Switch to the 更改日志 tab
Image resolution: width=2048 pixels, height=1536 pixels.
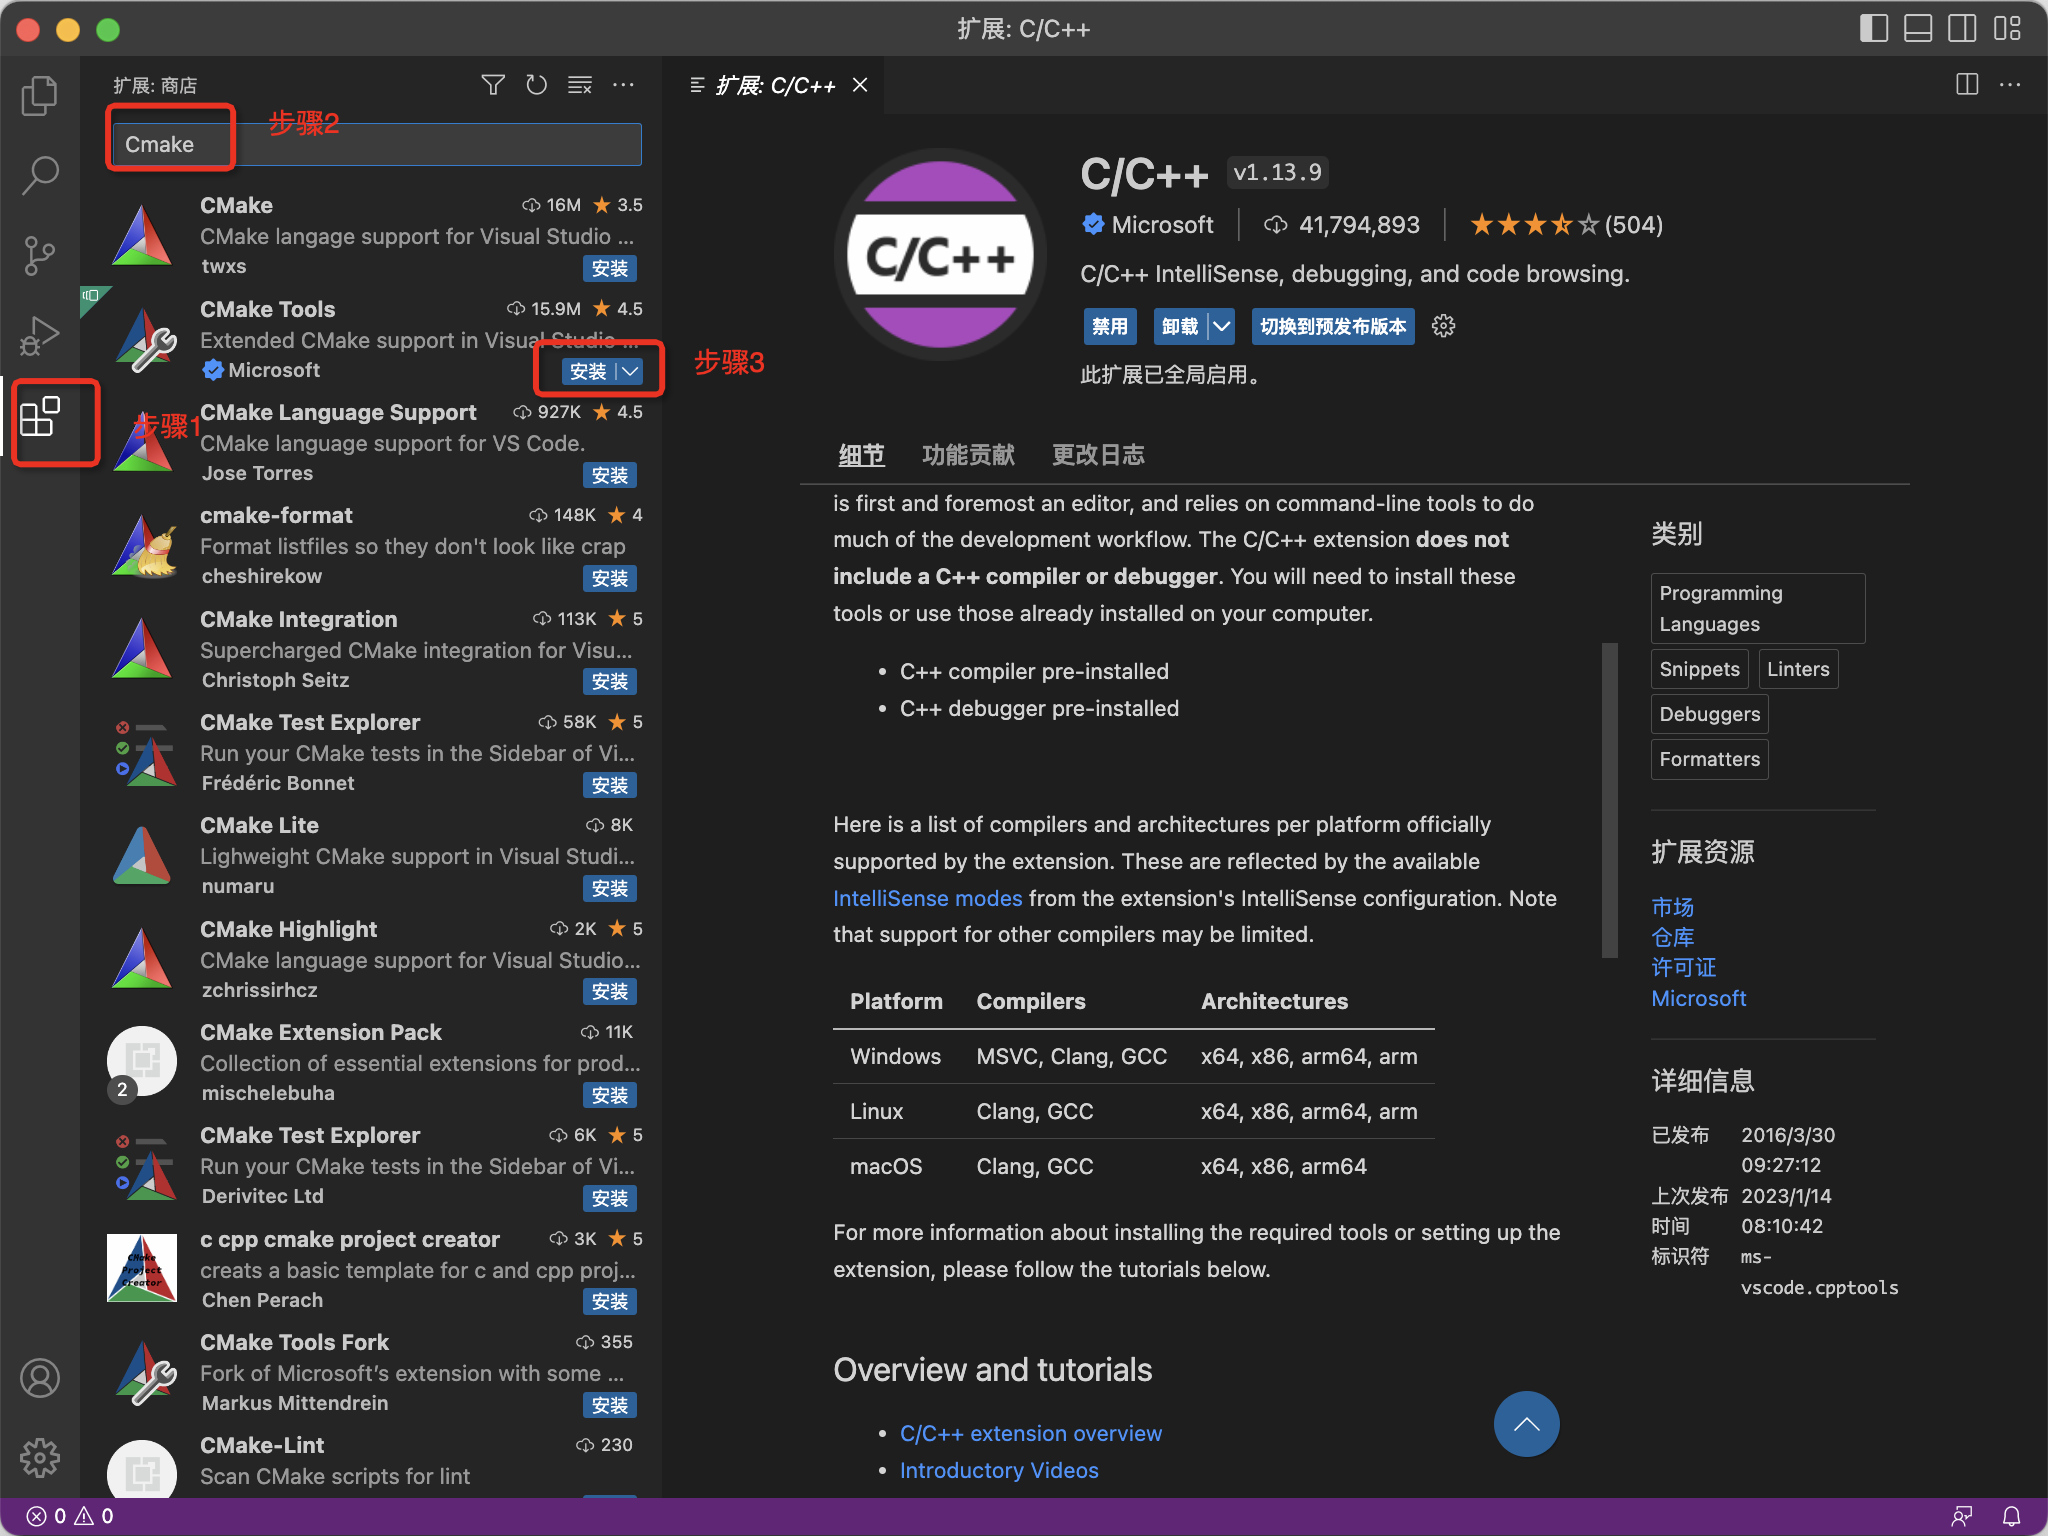[x=1098, y=455]
